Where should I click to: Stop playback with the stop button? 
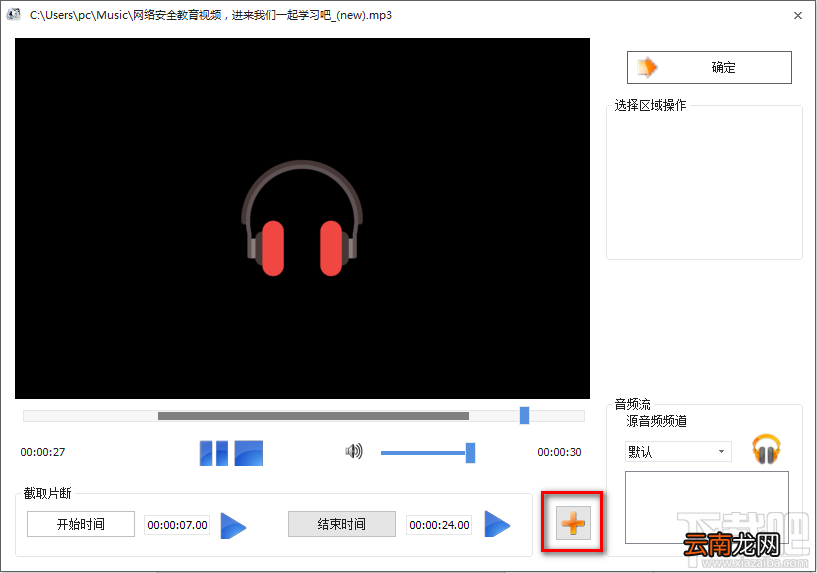pos(249,453)
